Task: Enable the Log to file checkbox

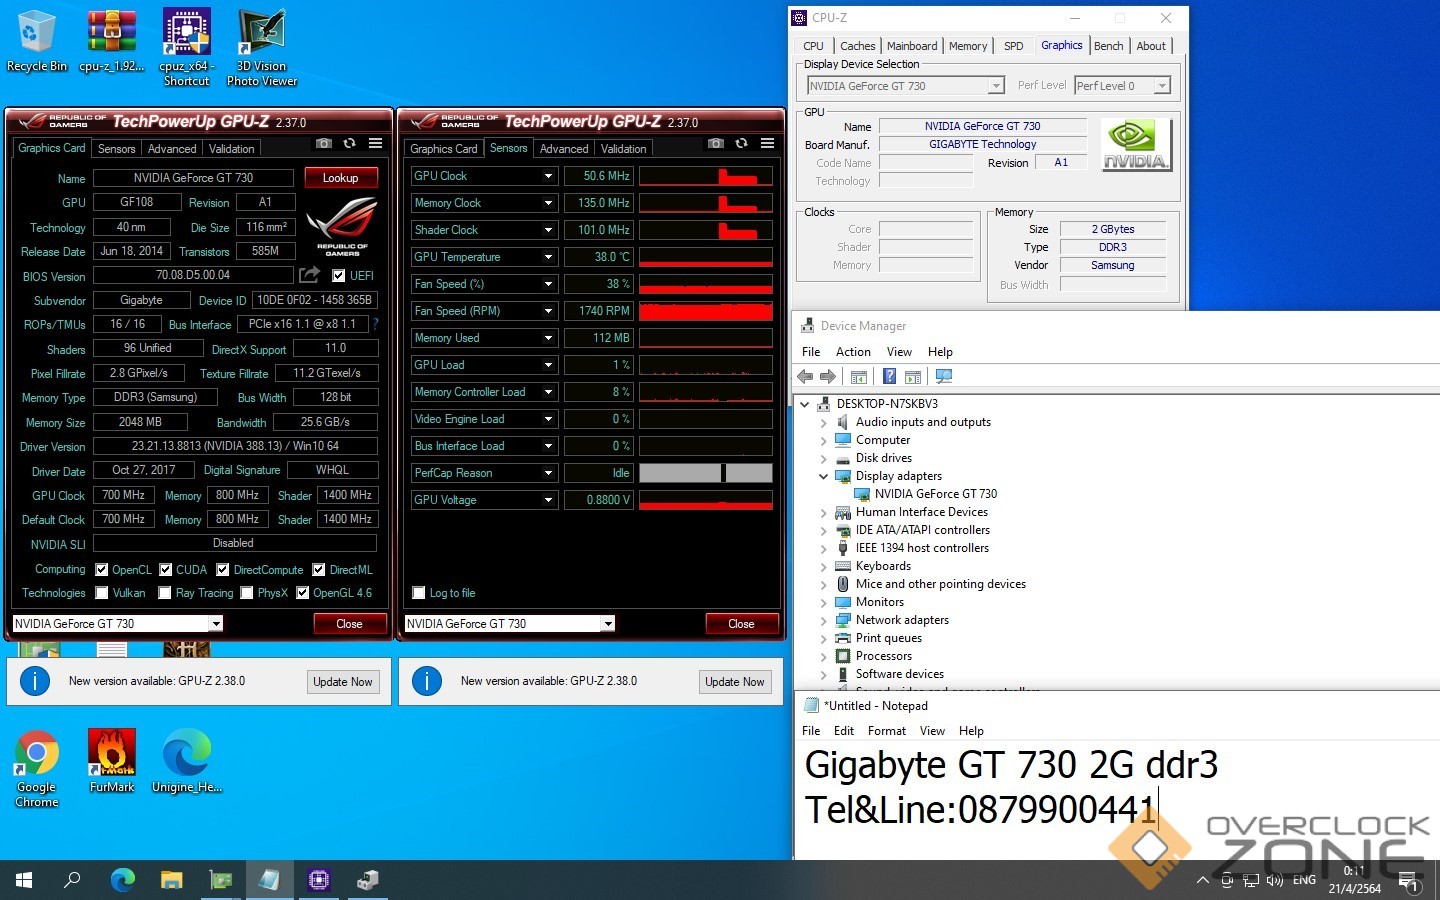Action: (x=419, y=593)
